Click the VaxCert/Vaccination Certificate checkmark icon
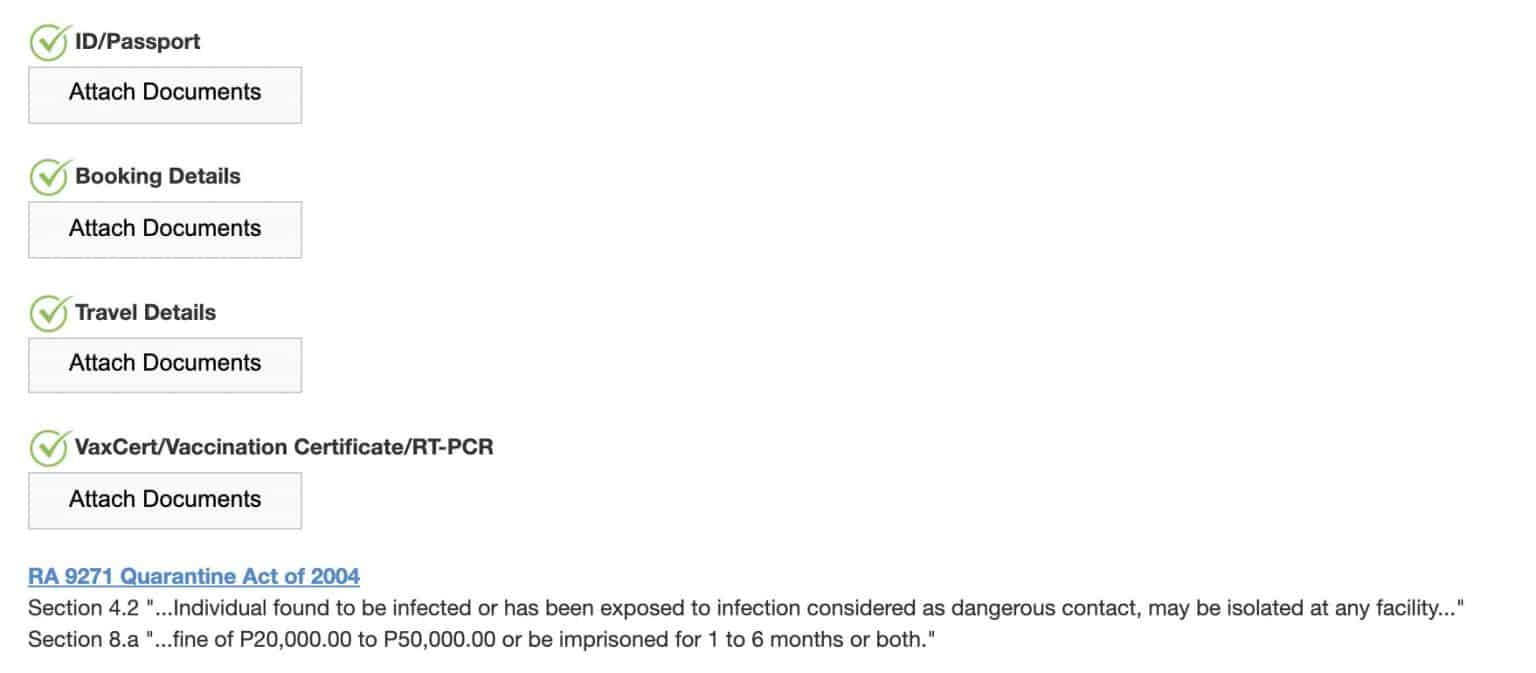Image resolution: width=1536 pixels, height=673 pixels. tap(48, 448)
